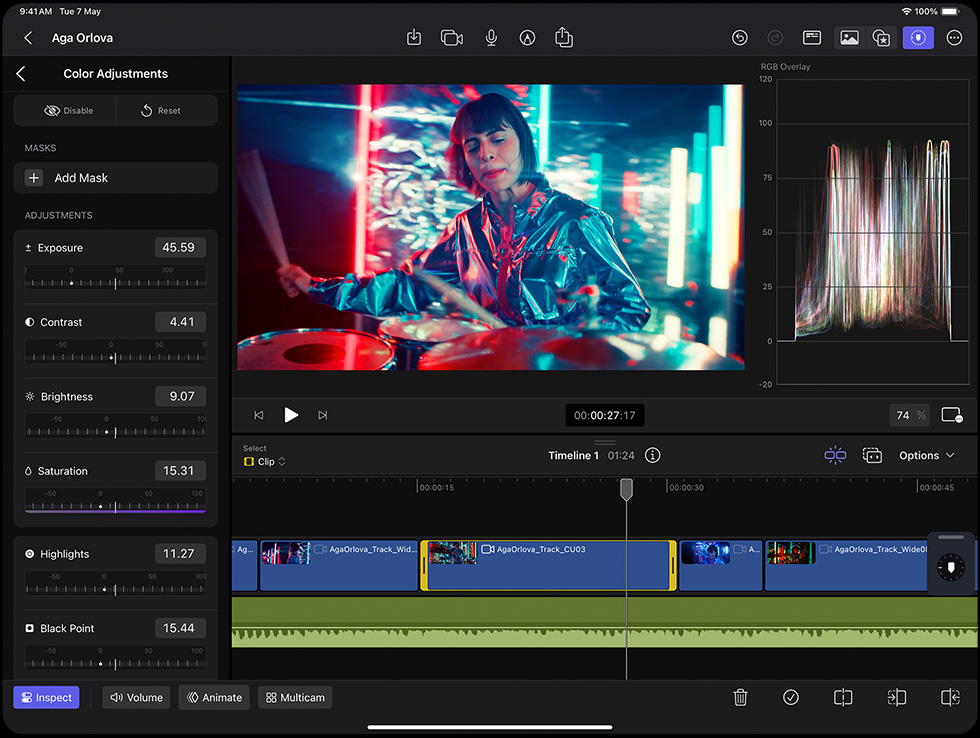Toggle the snapping icon in timeline
This screenshot has height=738, width=980.
click(x=835, y=456)
